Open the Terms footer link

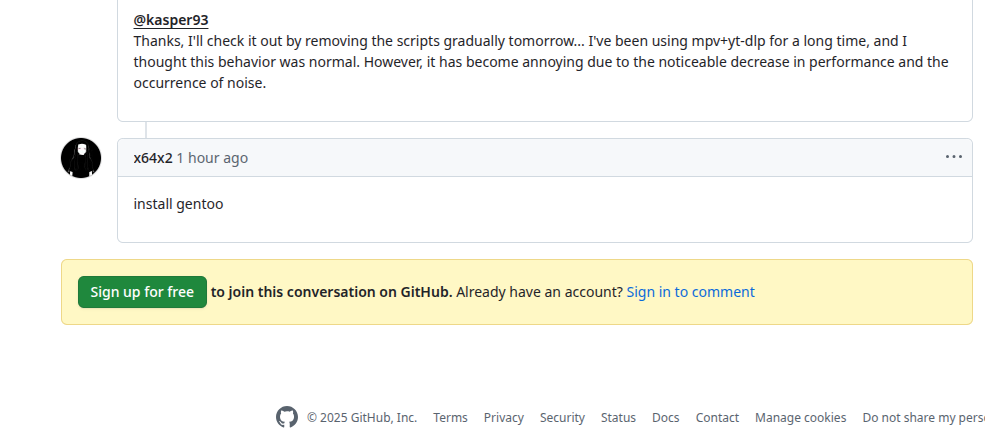point(450,417)
